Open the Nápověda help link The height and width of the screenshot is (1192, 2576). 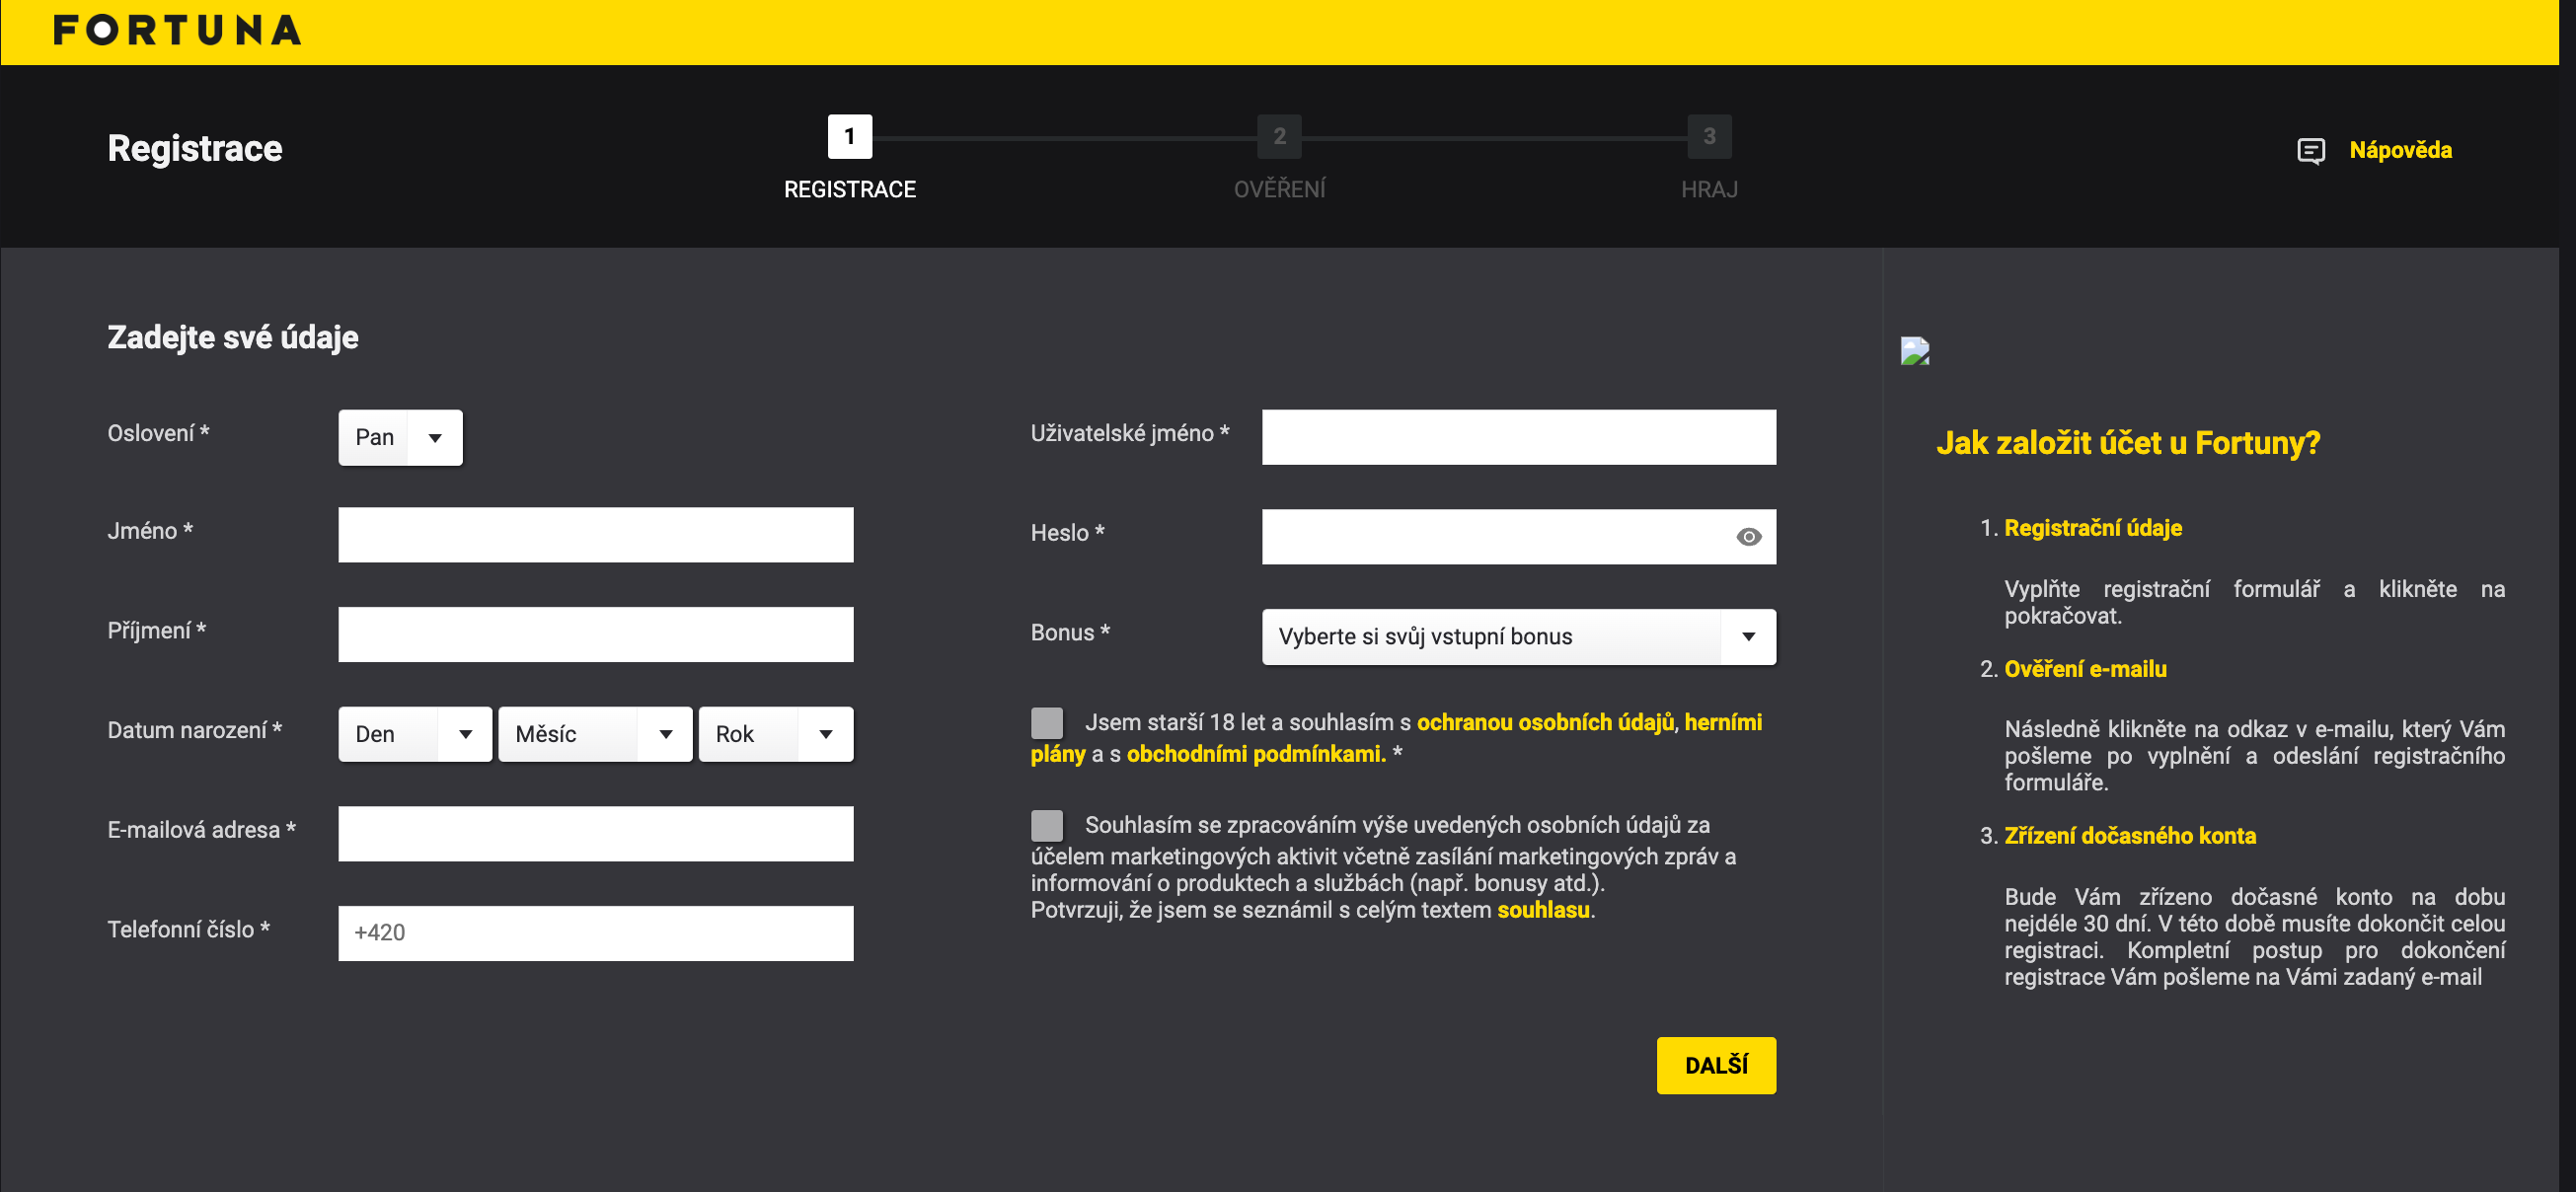2400,151
